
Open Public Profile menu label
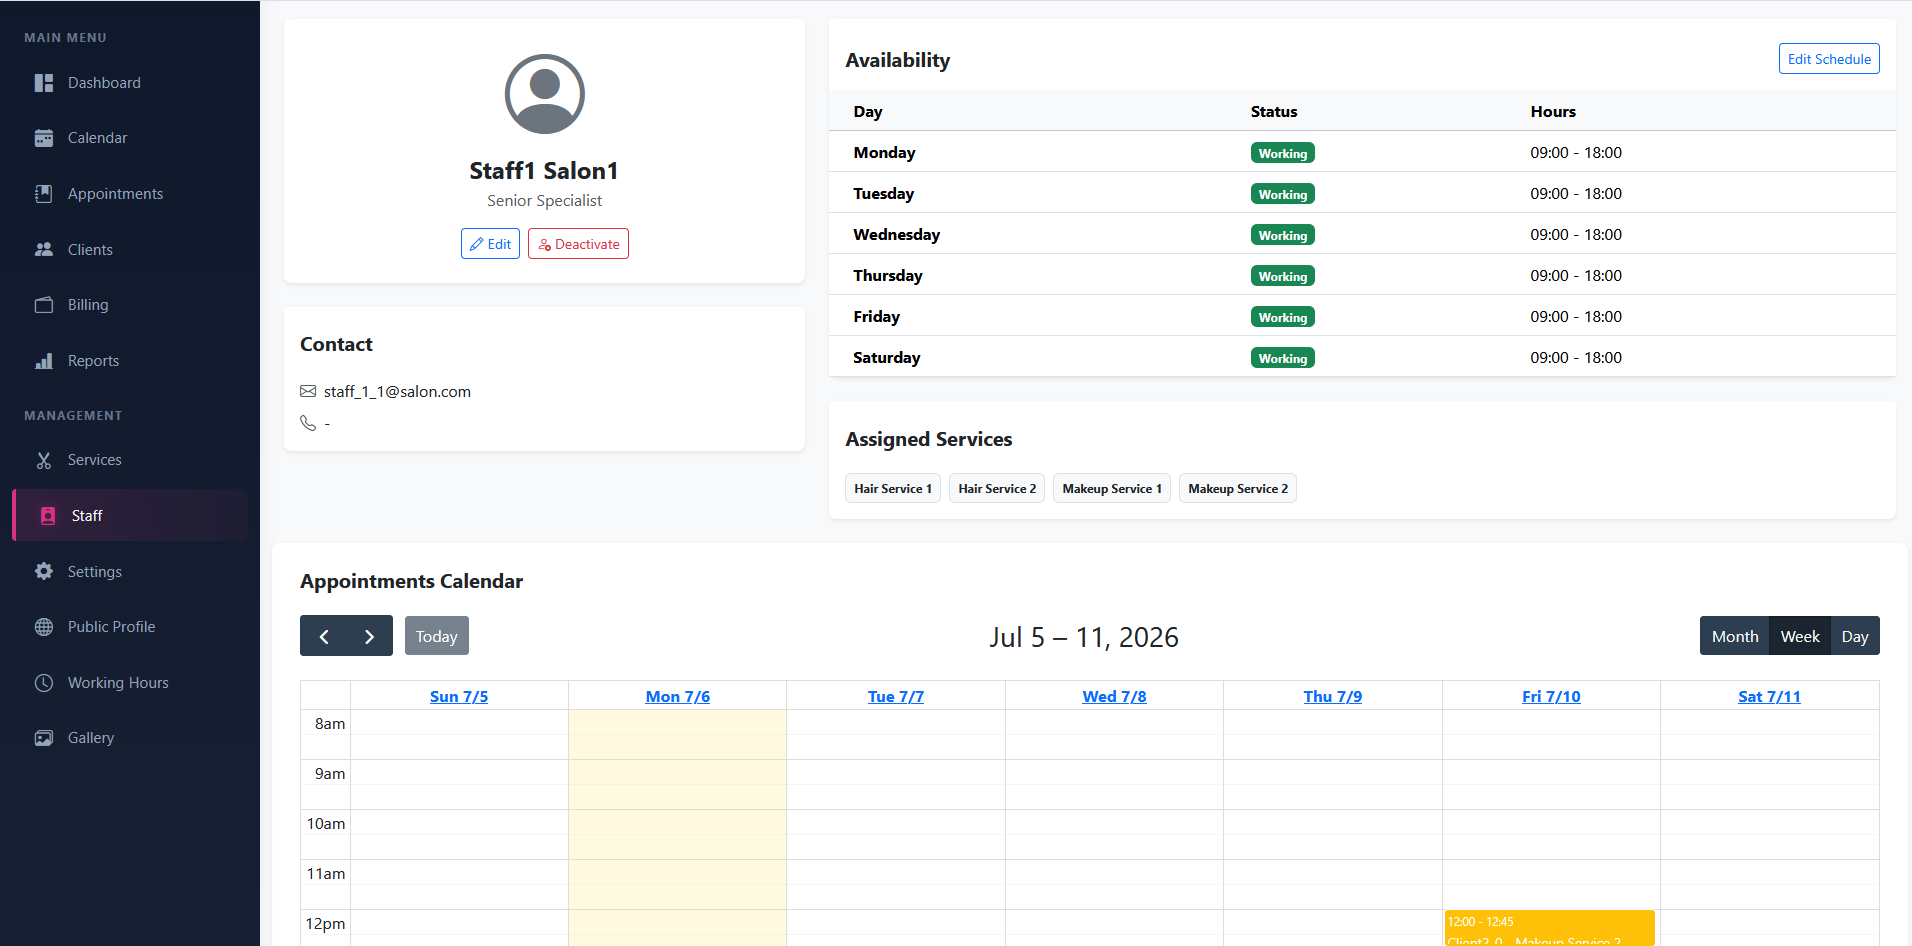(111, 627)
